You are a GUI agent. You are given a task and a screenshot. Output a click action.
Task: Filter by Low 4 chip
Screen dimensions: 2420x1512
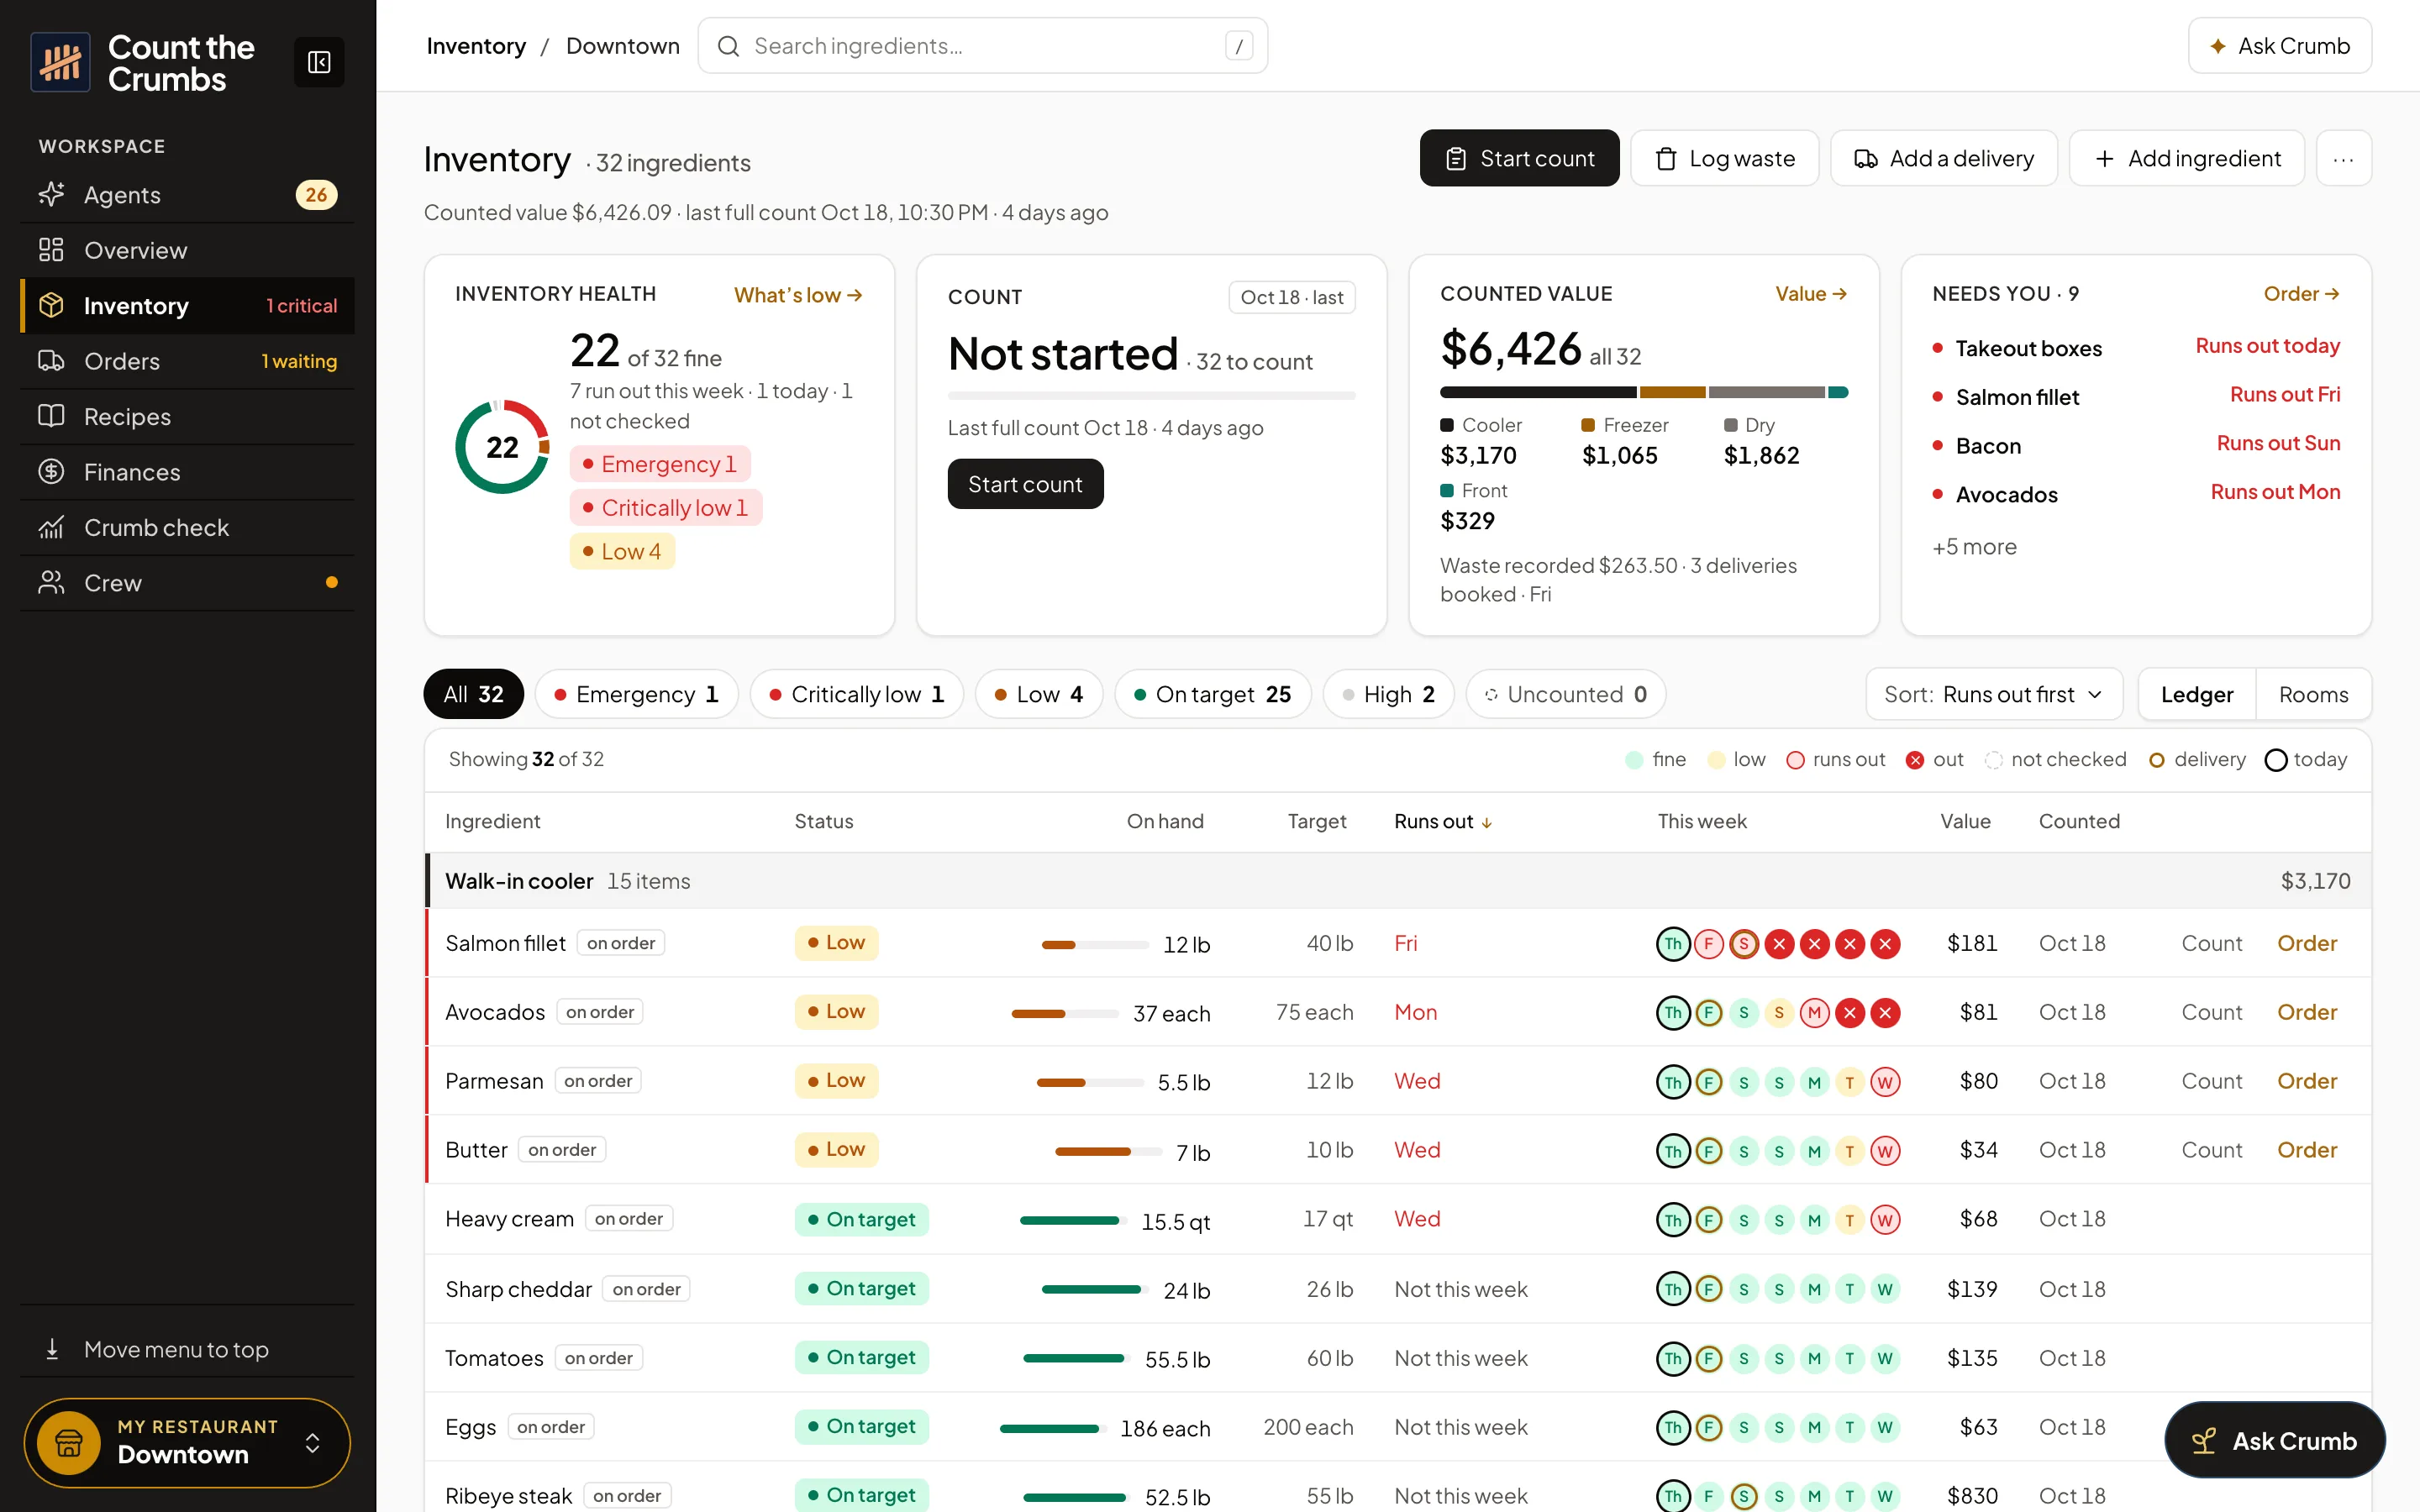1038,694
